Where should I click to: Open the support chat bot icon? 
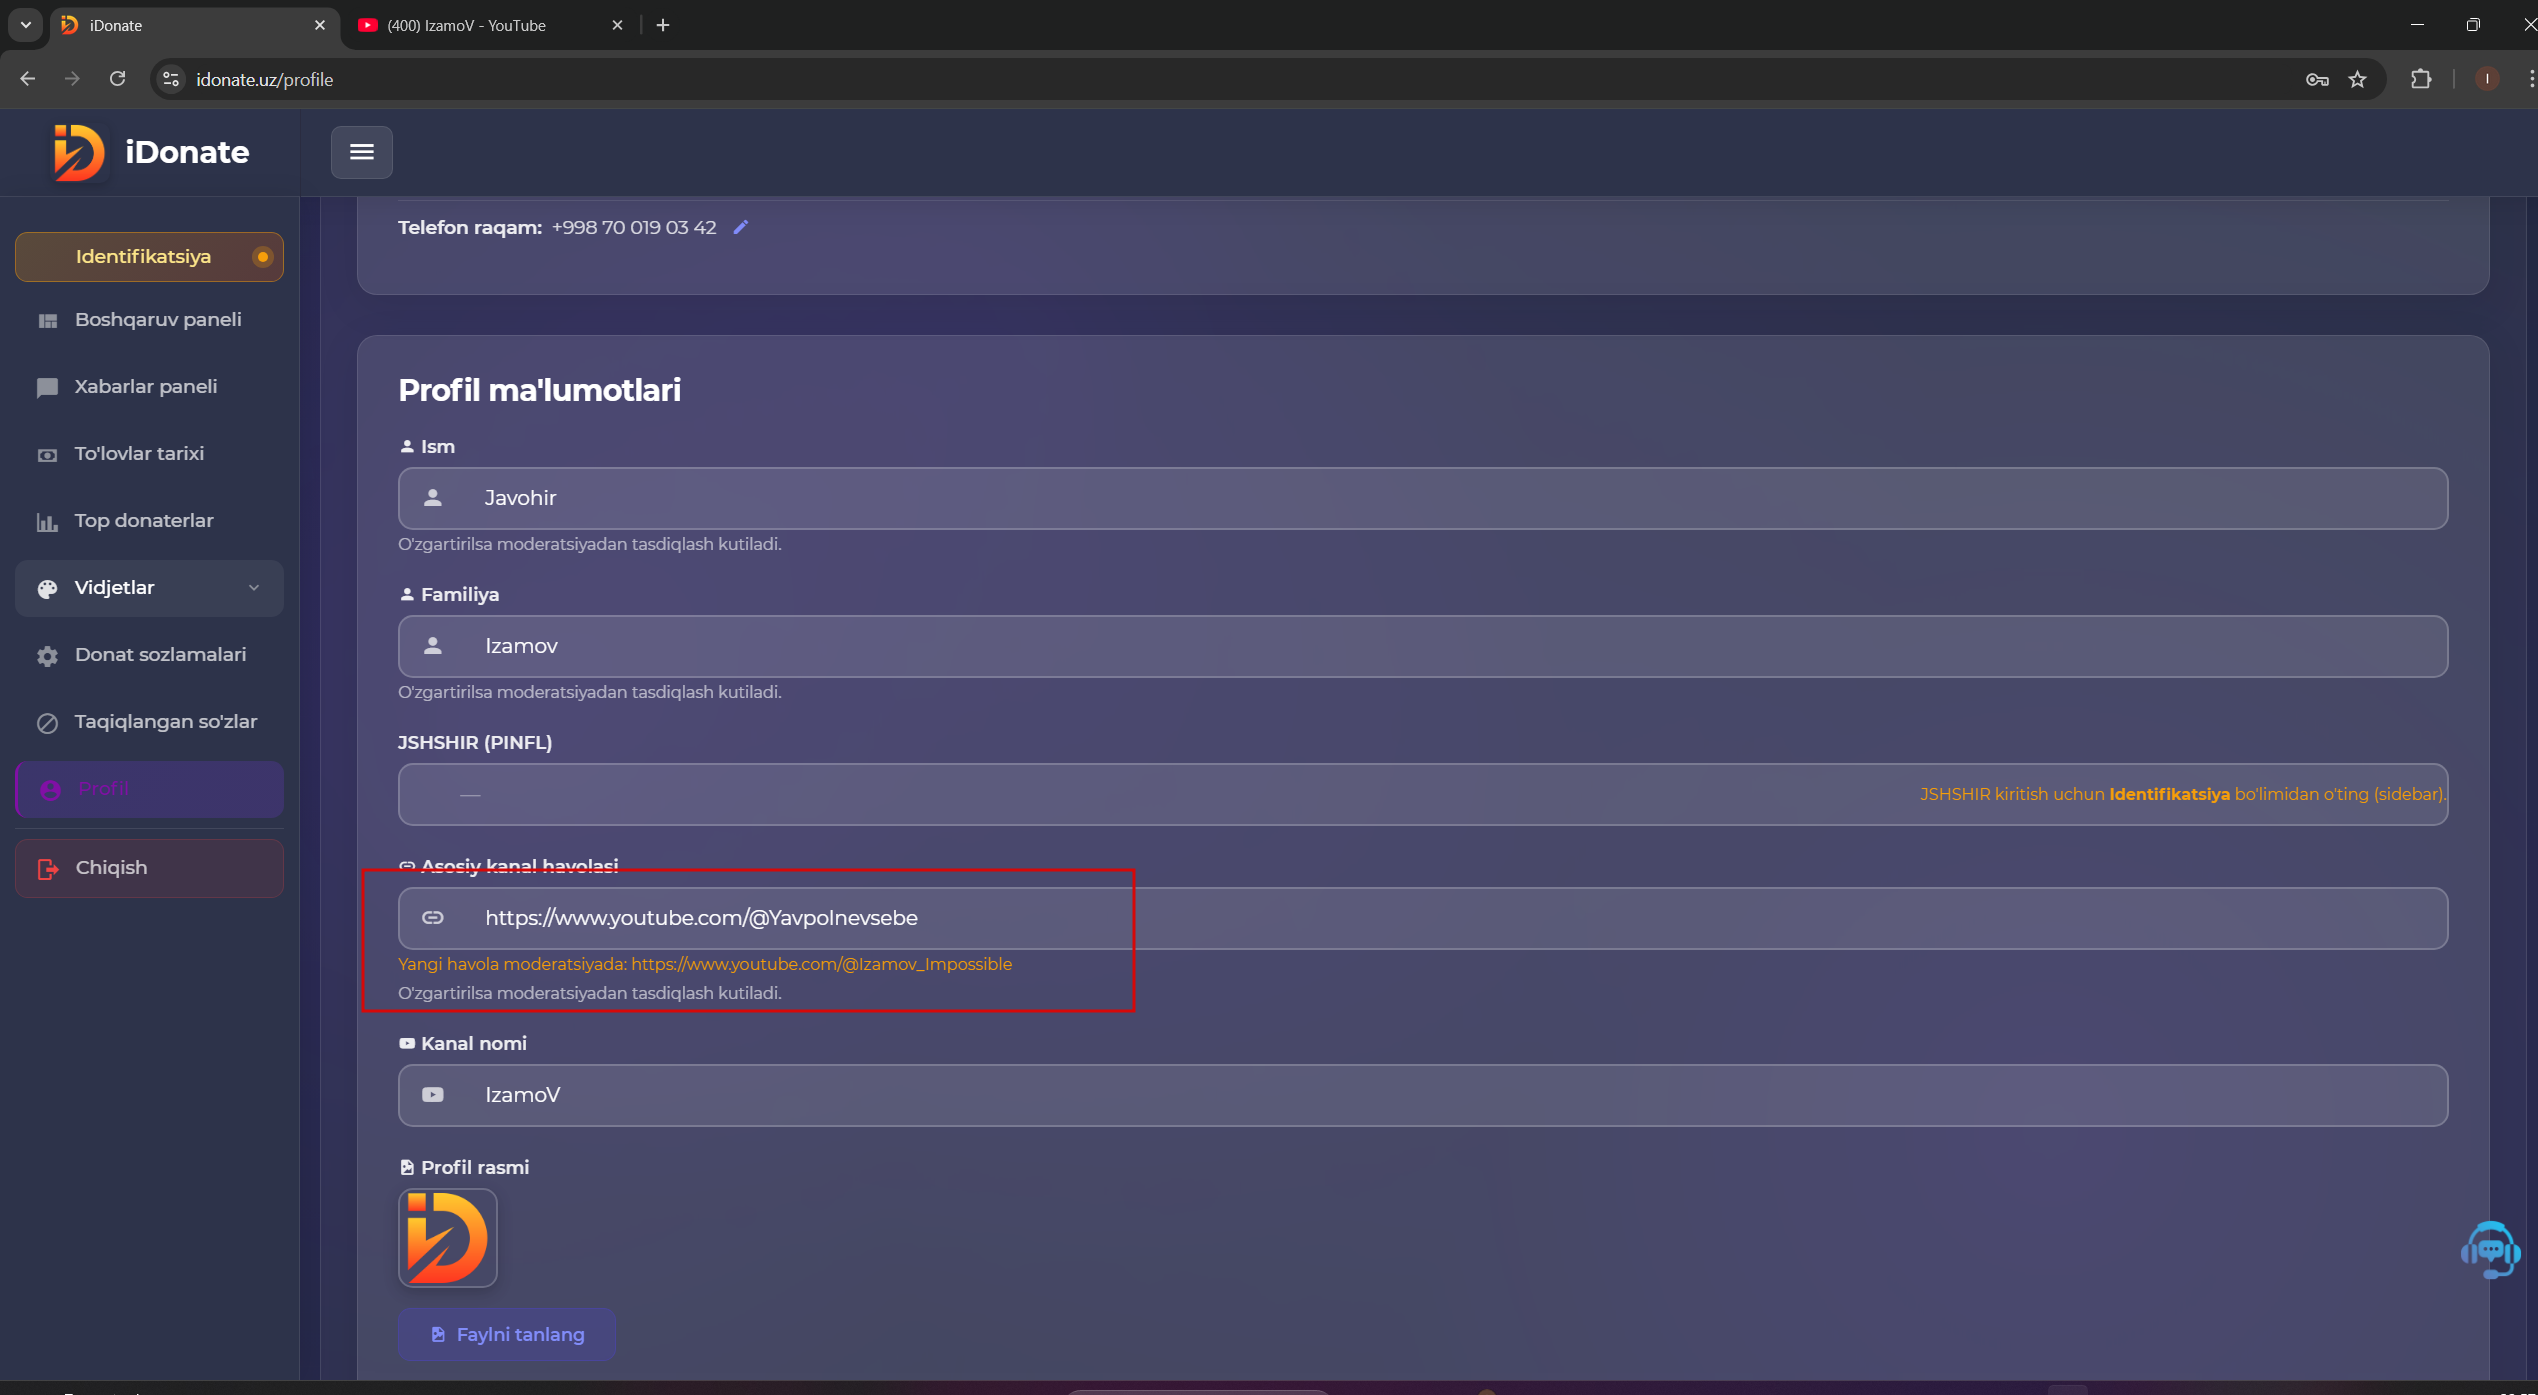click(2490, 1250)
